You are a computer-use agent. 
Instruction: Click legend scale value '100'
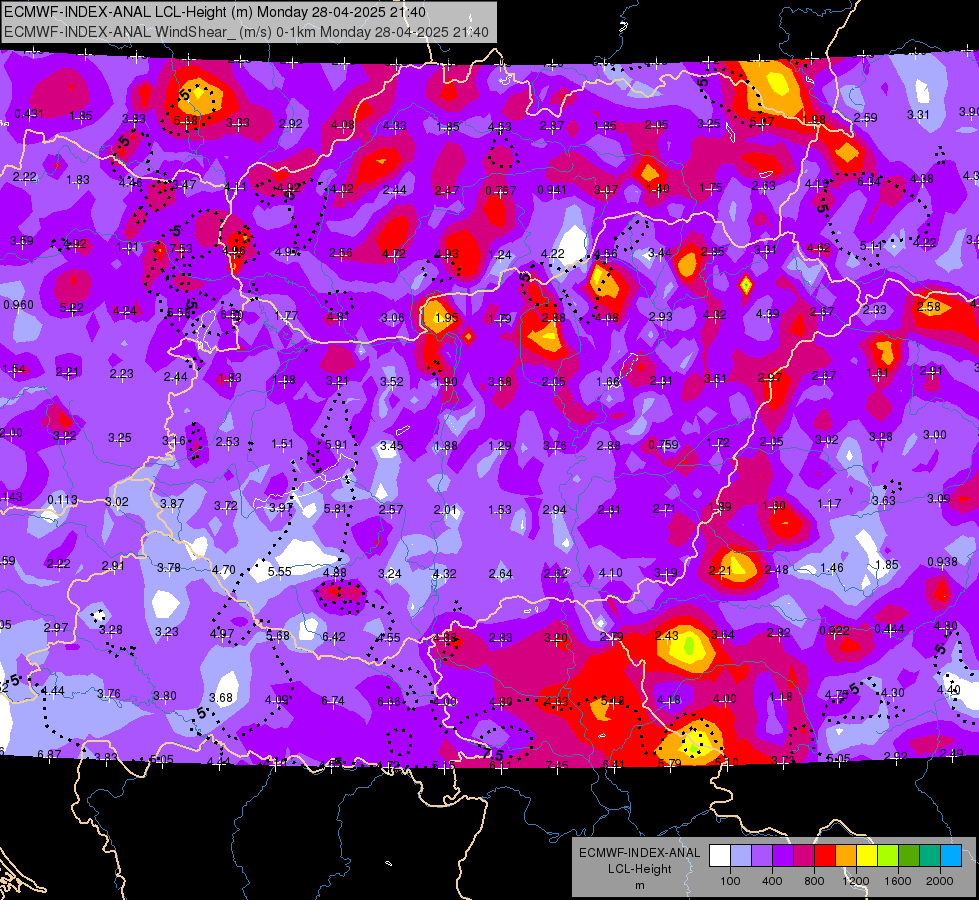click(x=730, y=881)
